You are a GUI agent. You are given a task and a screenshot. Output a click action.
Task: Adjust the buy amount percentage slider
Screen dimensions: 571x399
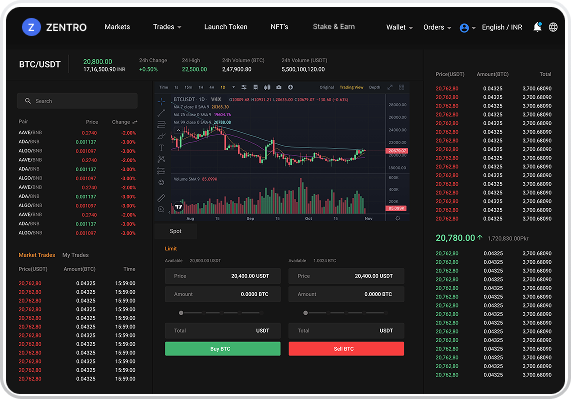[220, 313]
